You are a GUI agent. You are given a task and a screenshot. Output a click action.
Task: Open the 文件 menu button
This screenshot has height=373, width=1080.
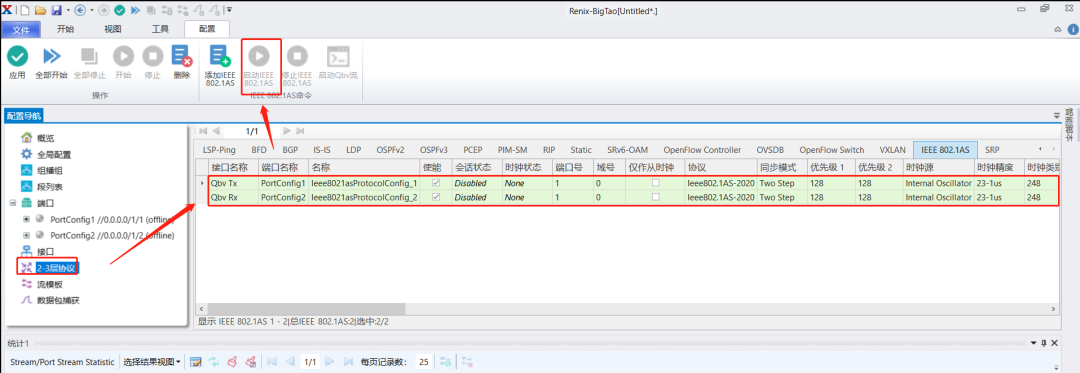pos(21,29)
